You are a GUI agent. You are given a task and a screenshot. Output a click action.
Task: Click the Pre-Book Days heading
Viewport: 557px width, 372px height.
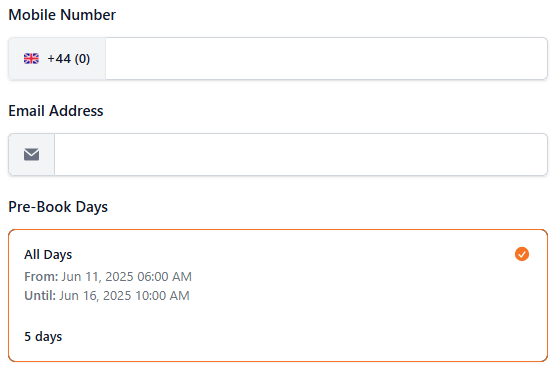point(58,207)
